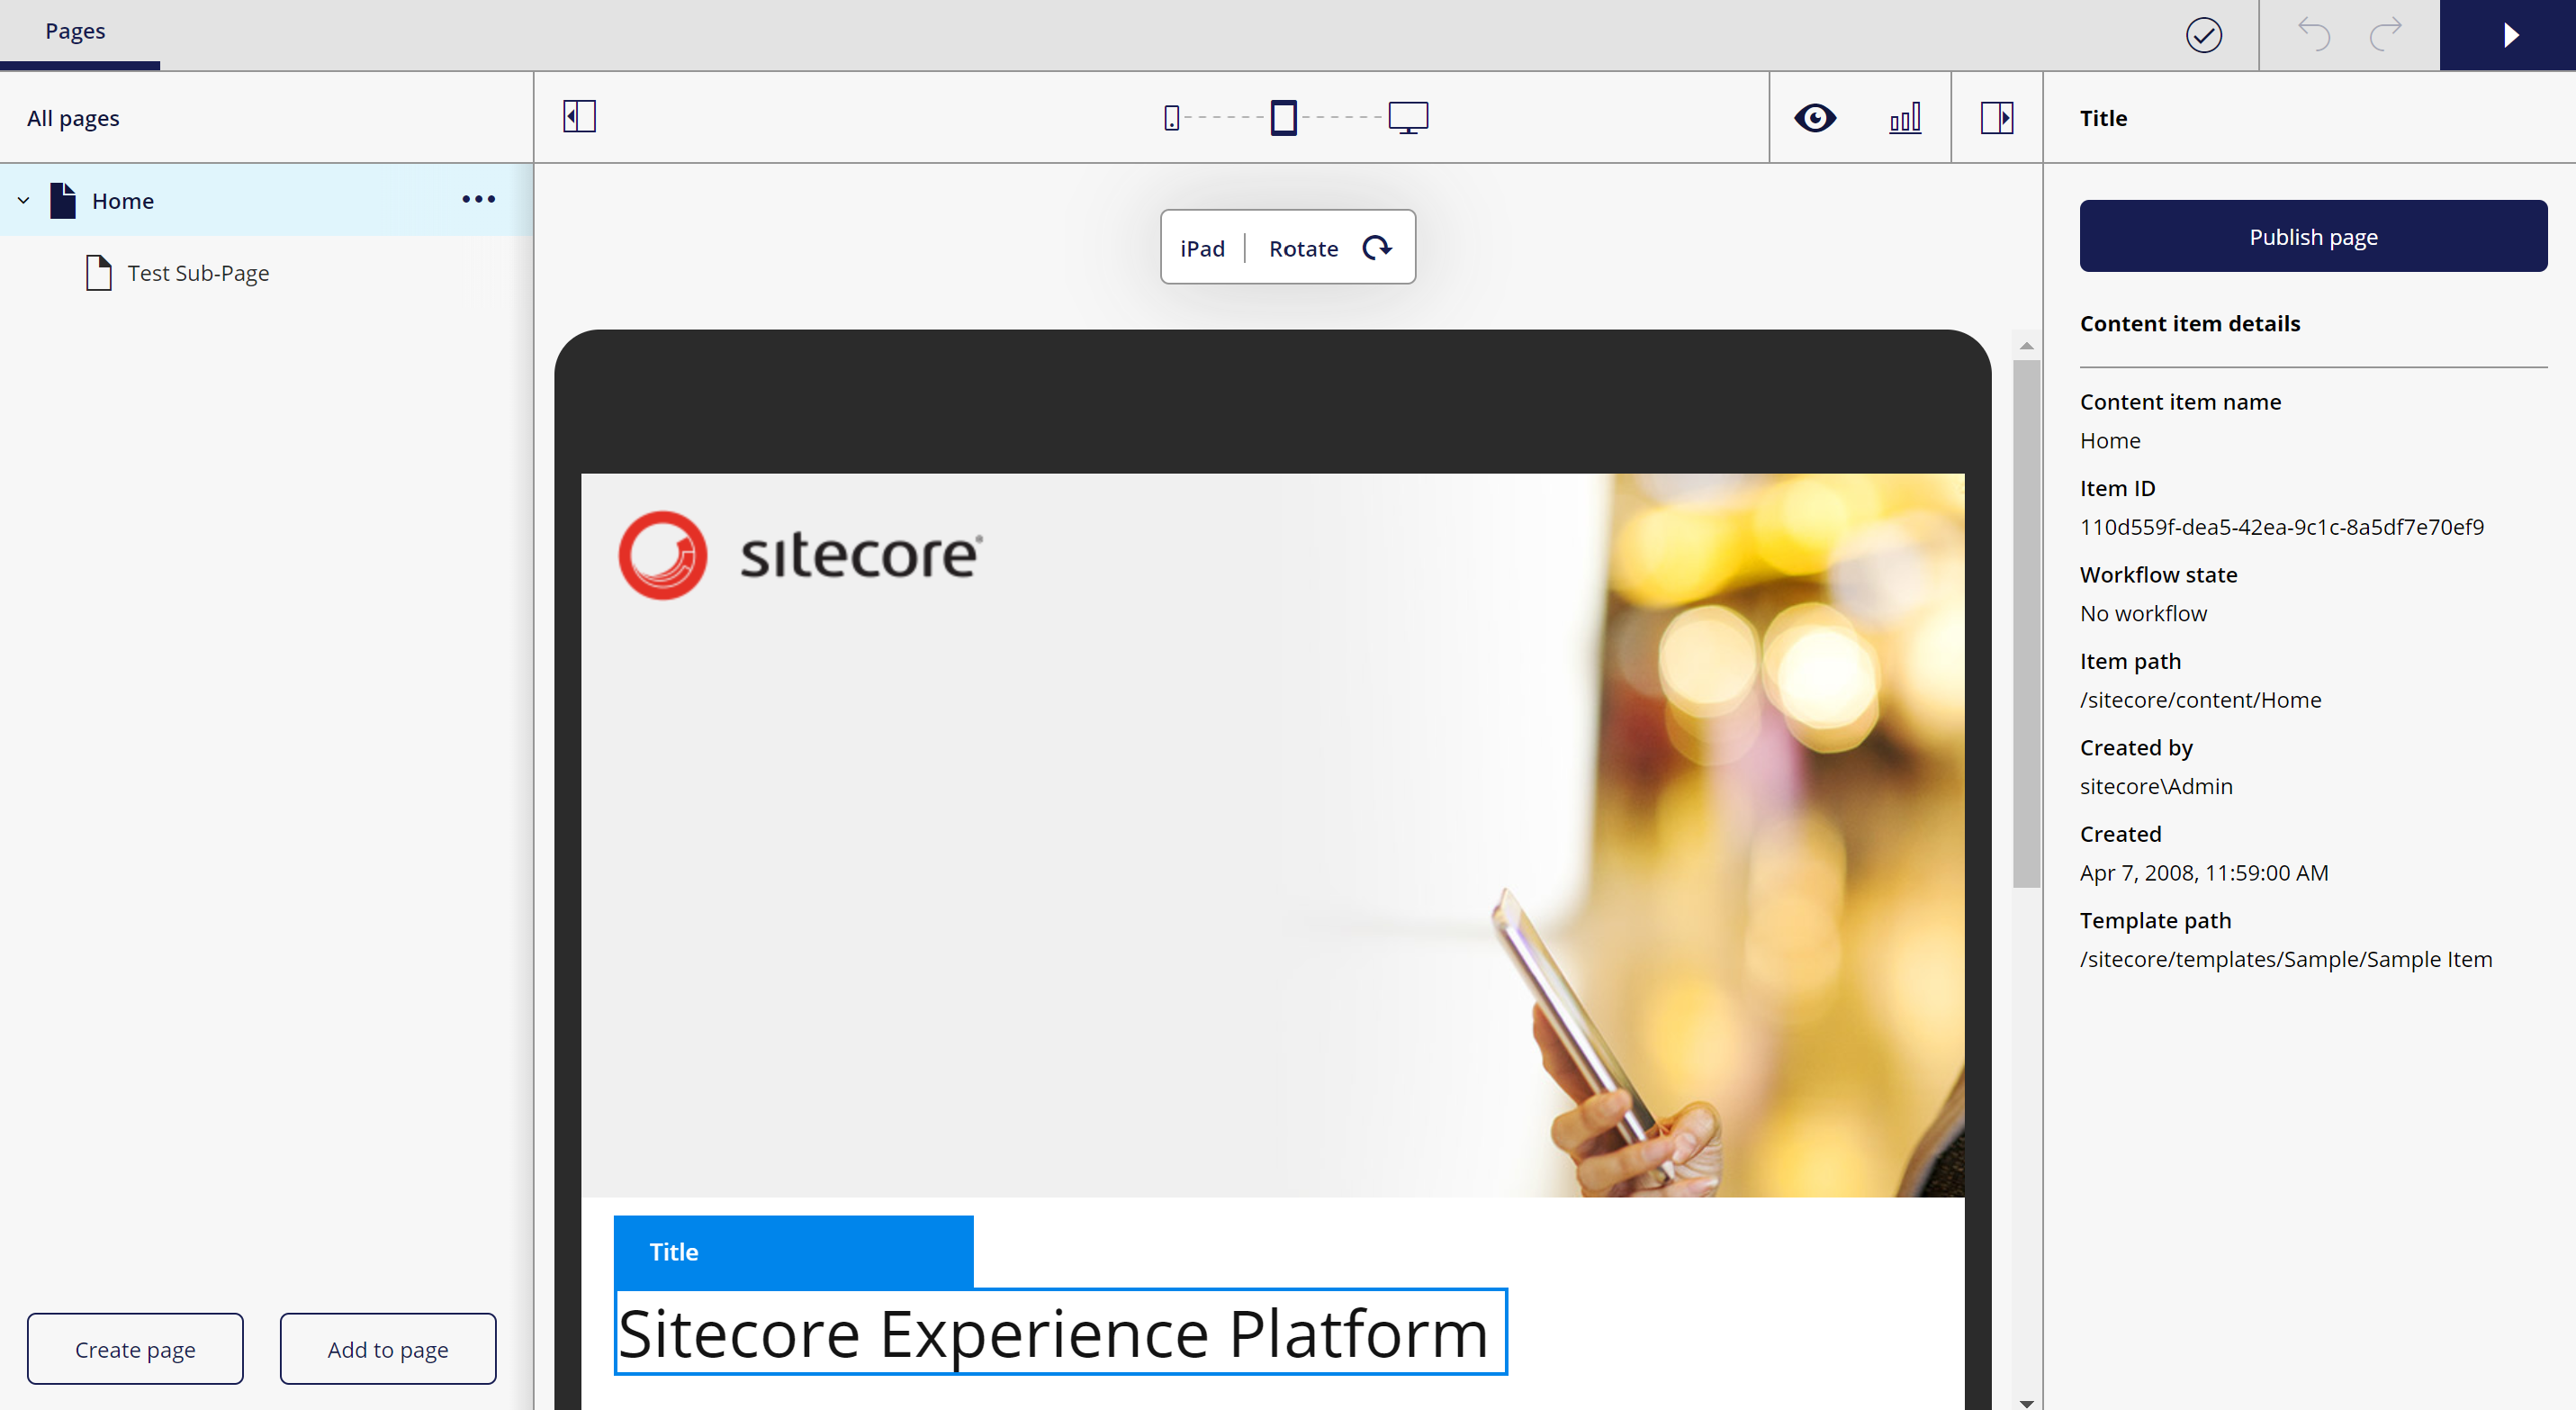
Task: Click the Sitecore logo image
Action: pos(800,555)
